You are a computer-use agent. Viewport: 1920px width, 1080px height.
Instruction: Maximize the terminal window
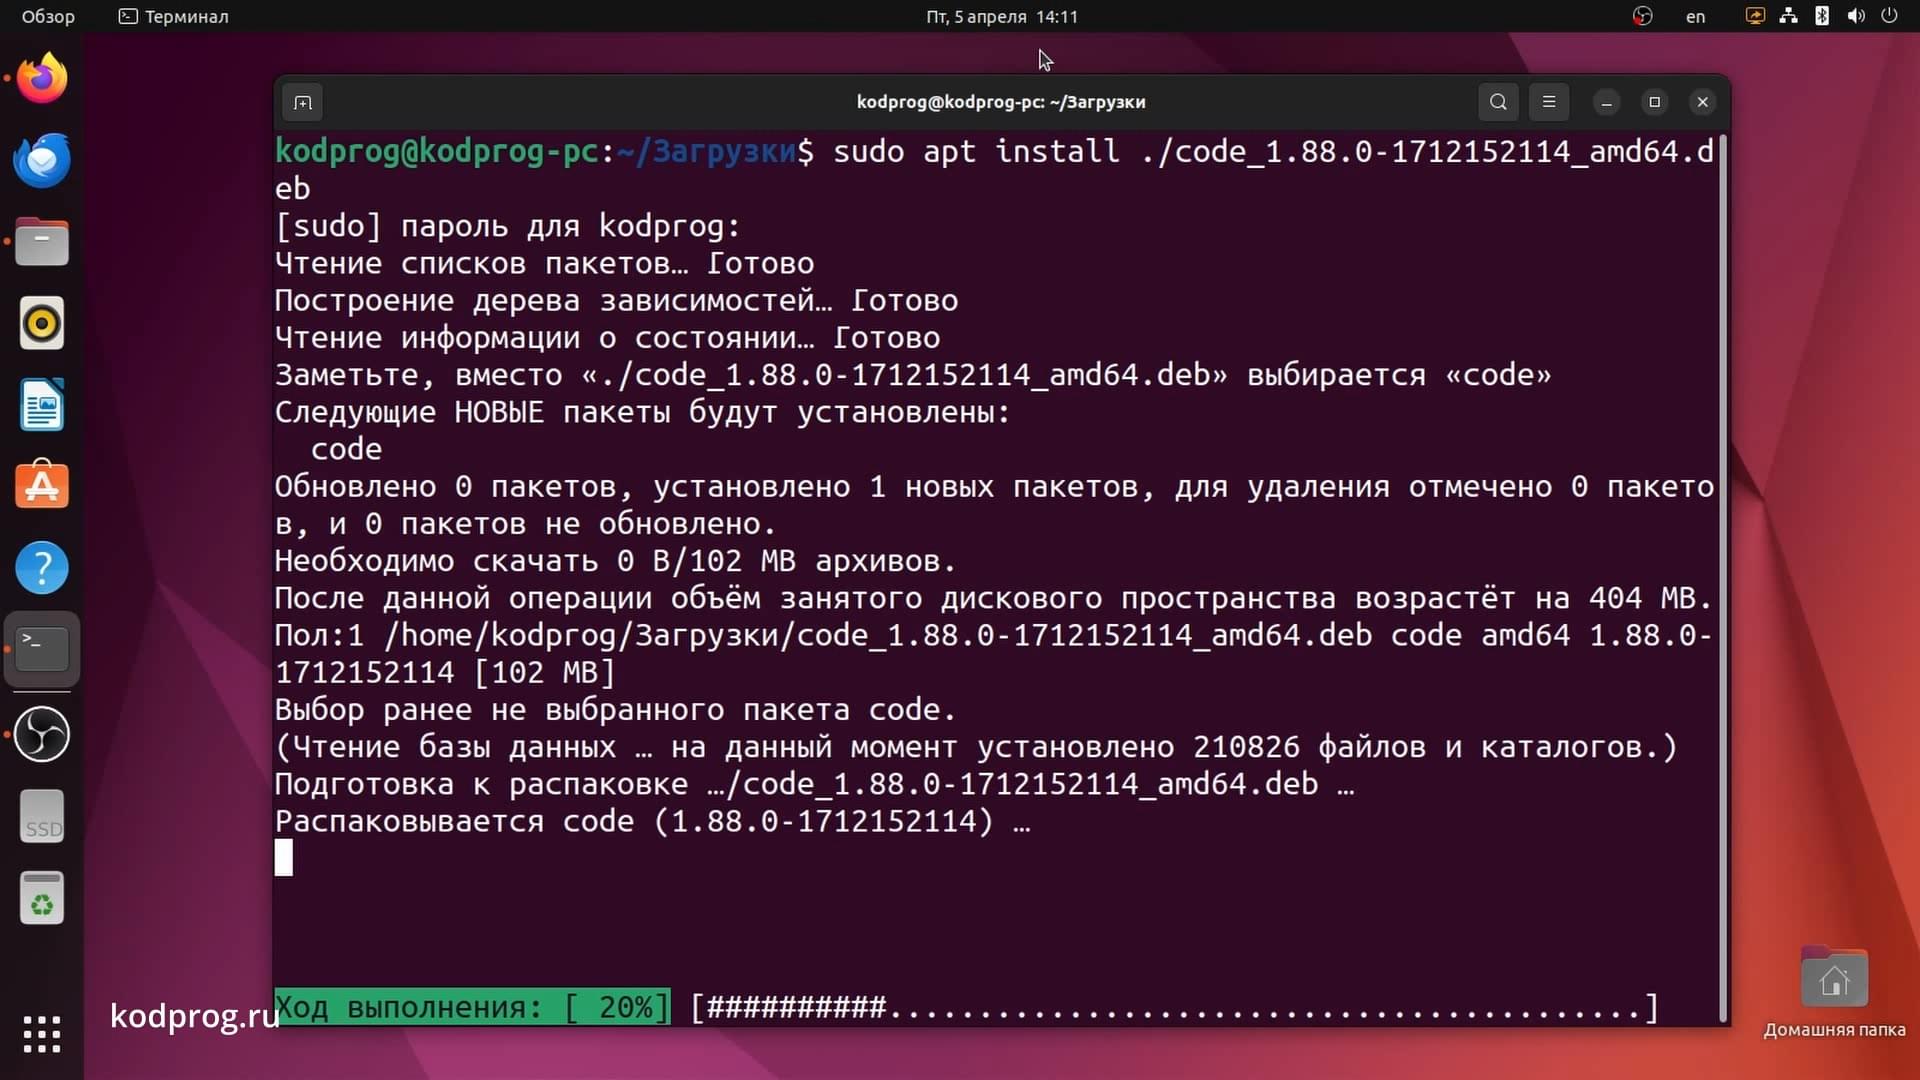point(1655,102)
